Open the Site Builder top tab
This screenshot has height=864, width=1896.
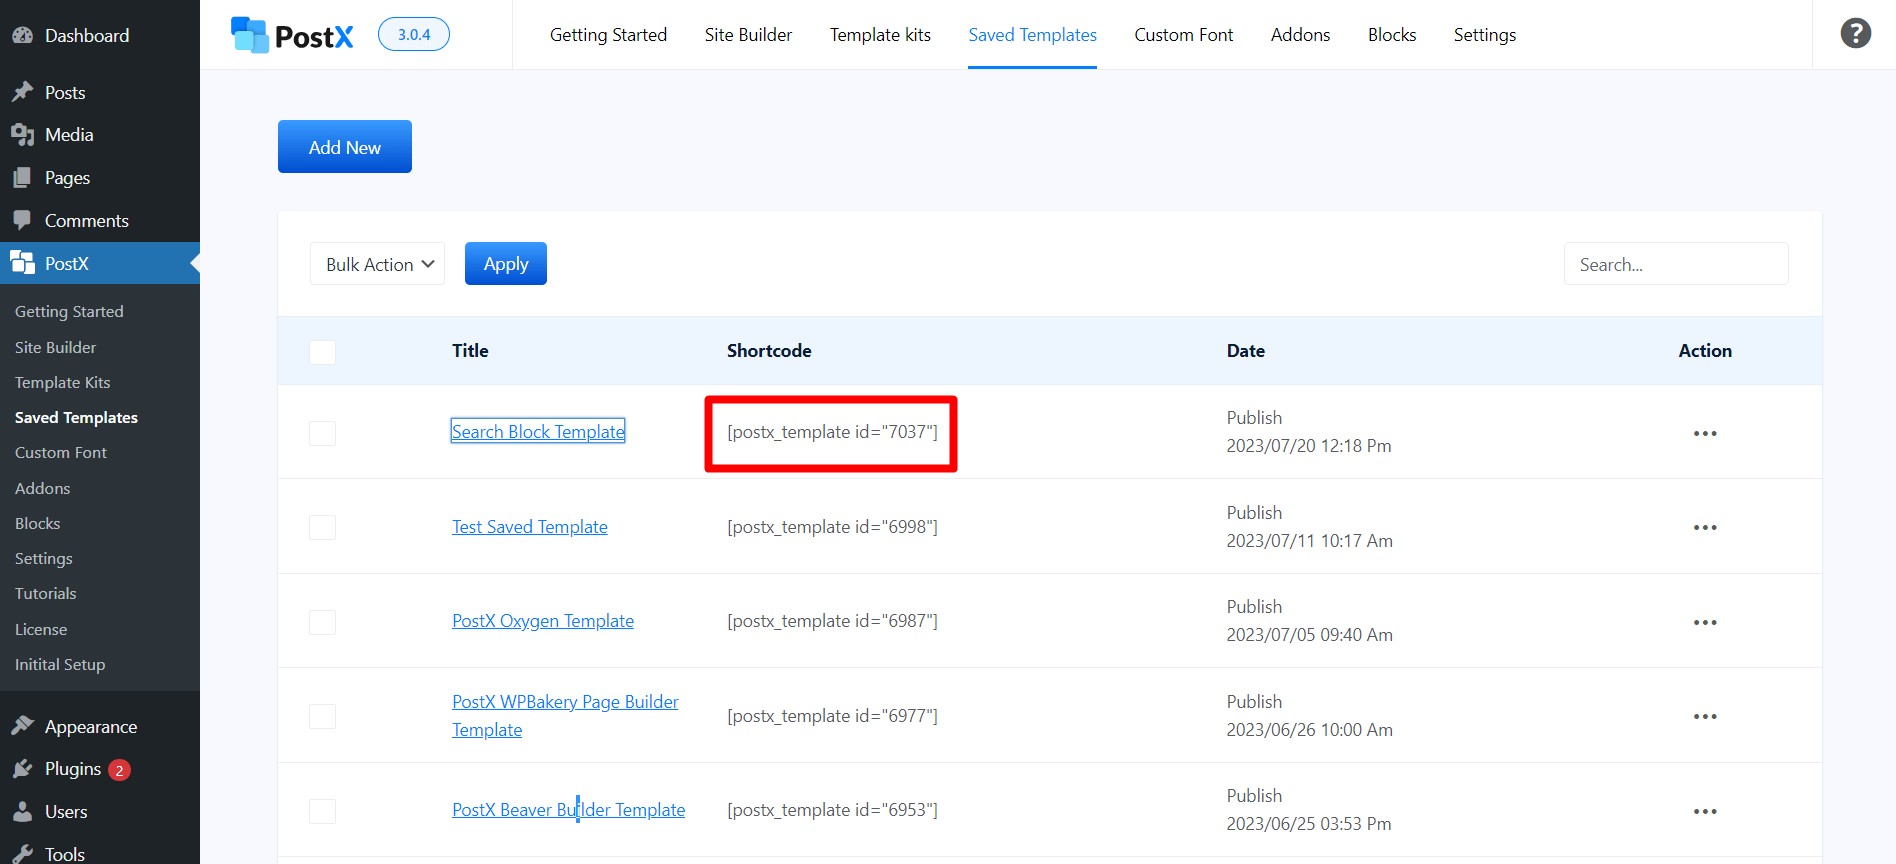[748, 35]
